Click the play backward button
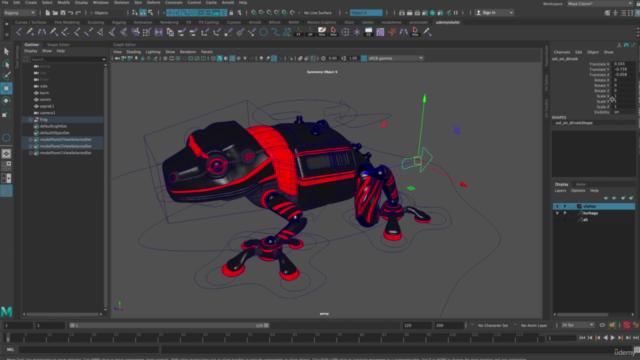The width and height of the screenshot is (640, 360). pyautogui.click(x=605, y=338)
